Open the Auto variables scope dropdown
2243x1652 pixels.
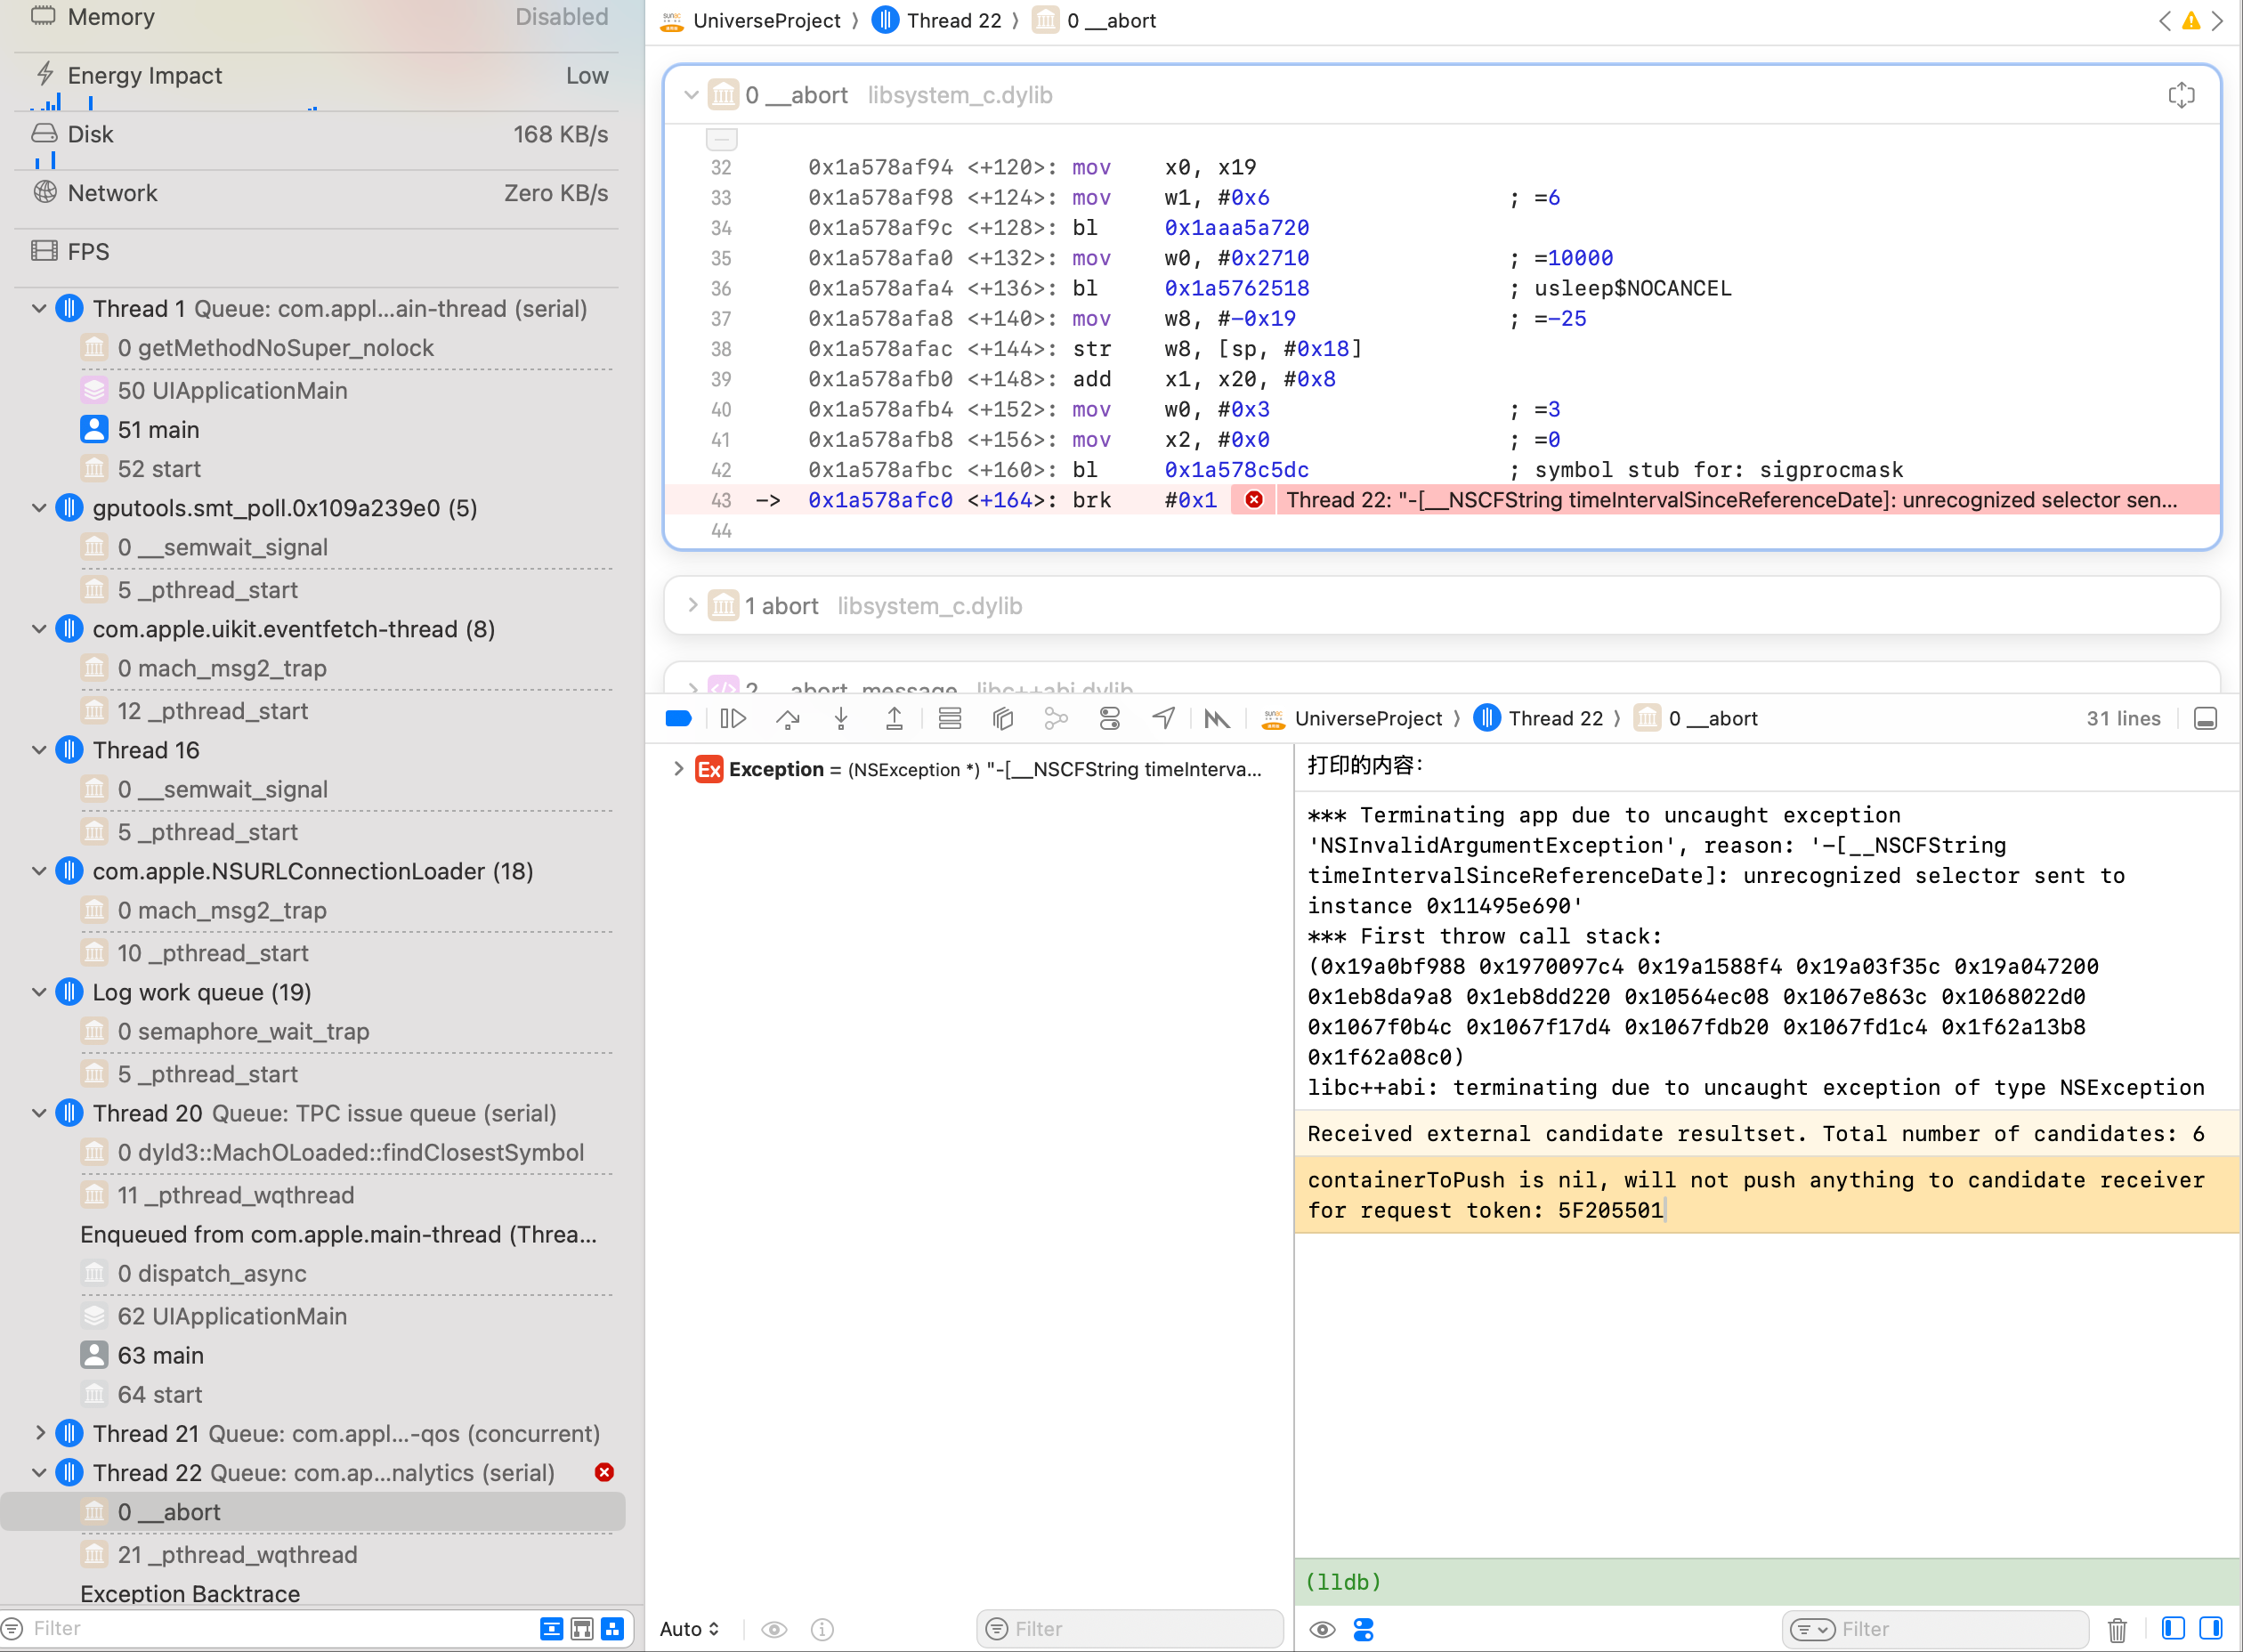[x=690, y=1629]
